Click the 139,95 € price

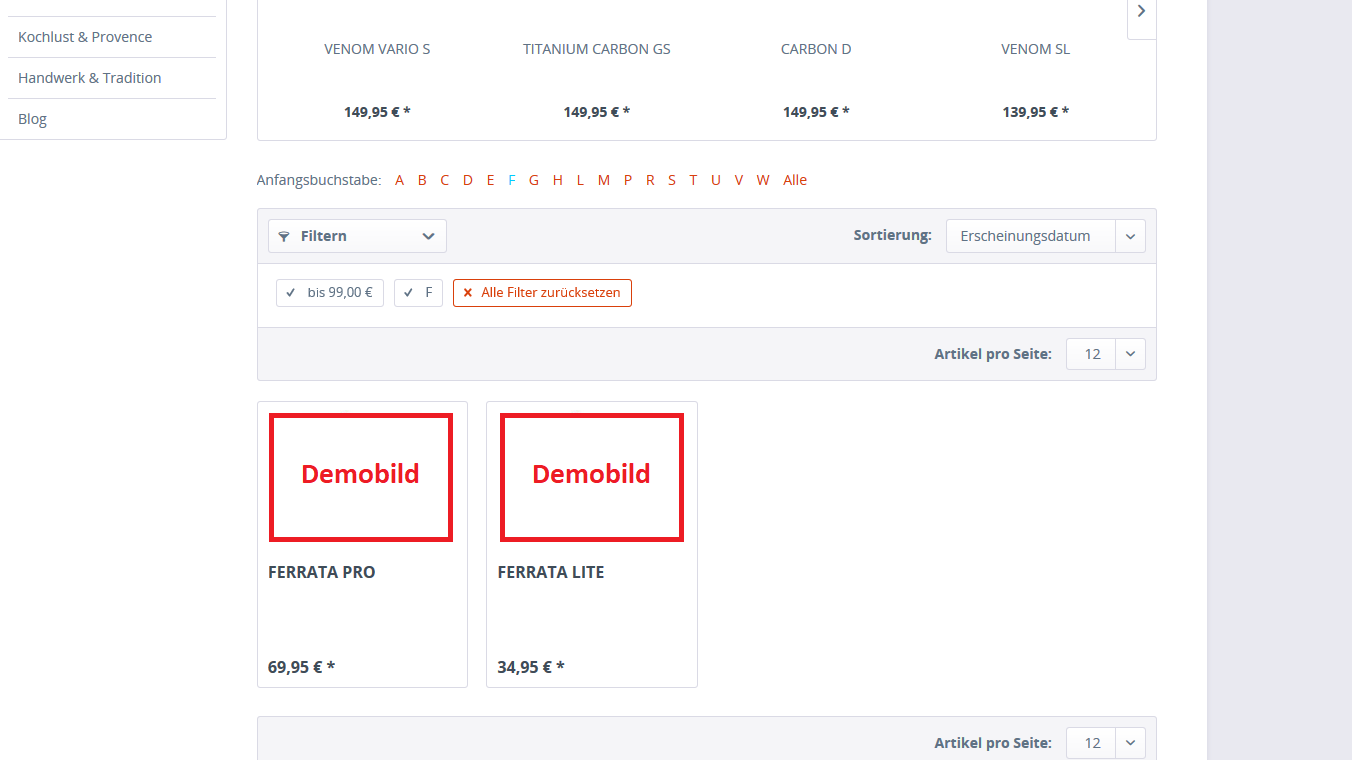click(1035, 112)
